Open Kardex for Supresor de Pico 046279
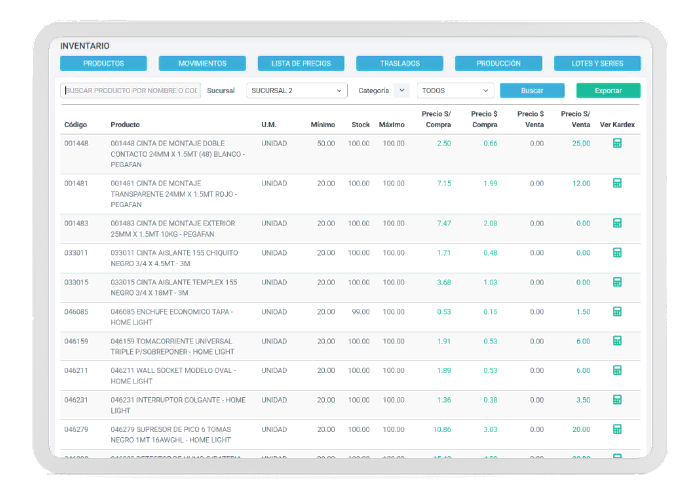Screen dimensions: 700x500 point(617,429)
